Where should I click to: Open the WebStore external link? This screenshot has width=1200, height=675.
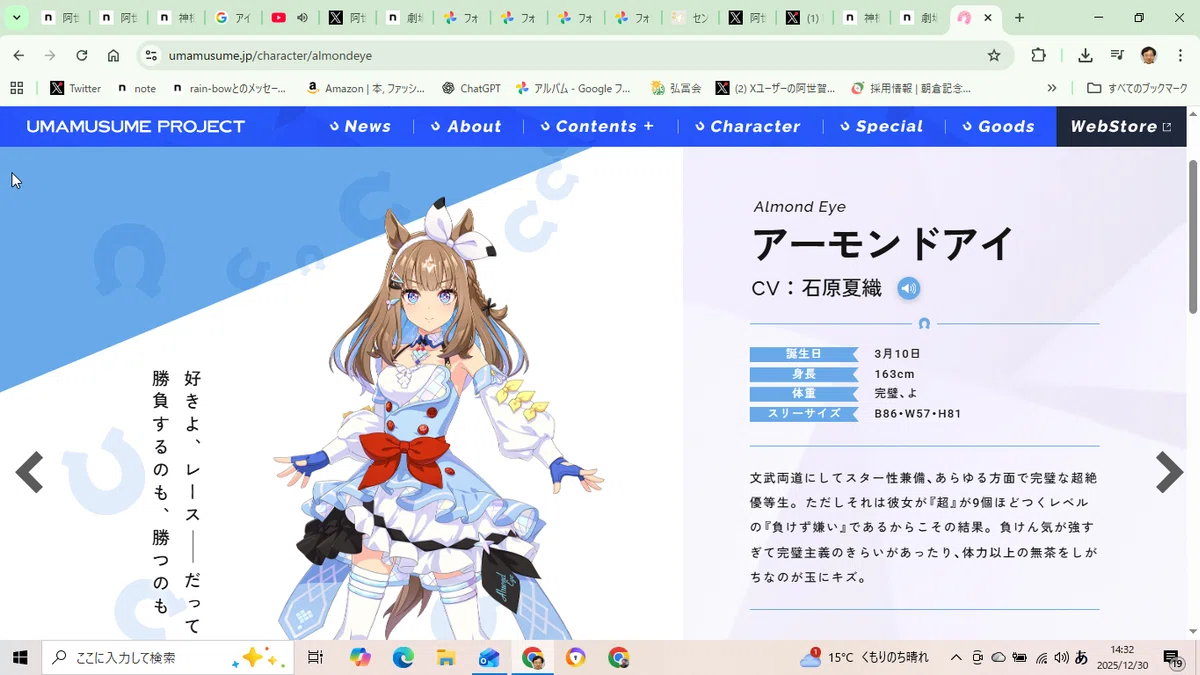(x=1121, y=127)
